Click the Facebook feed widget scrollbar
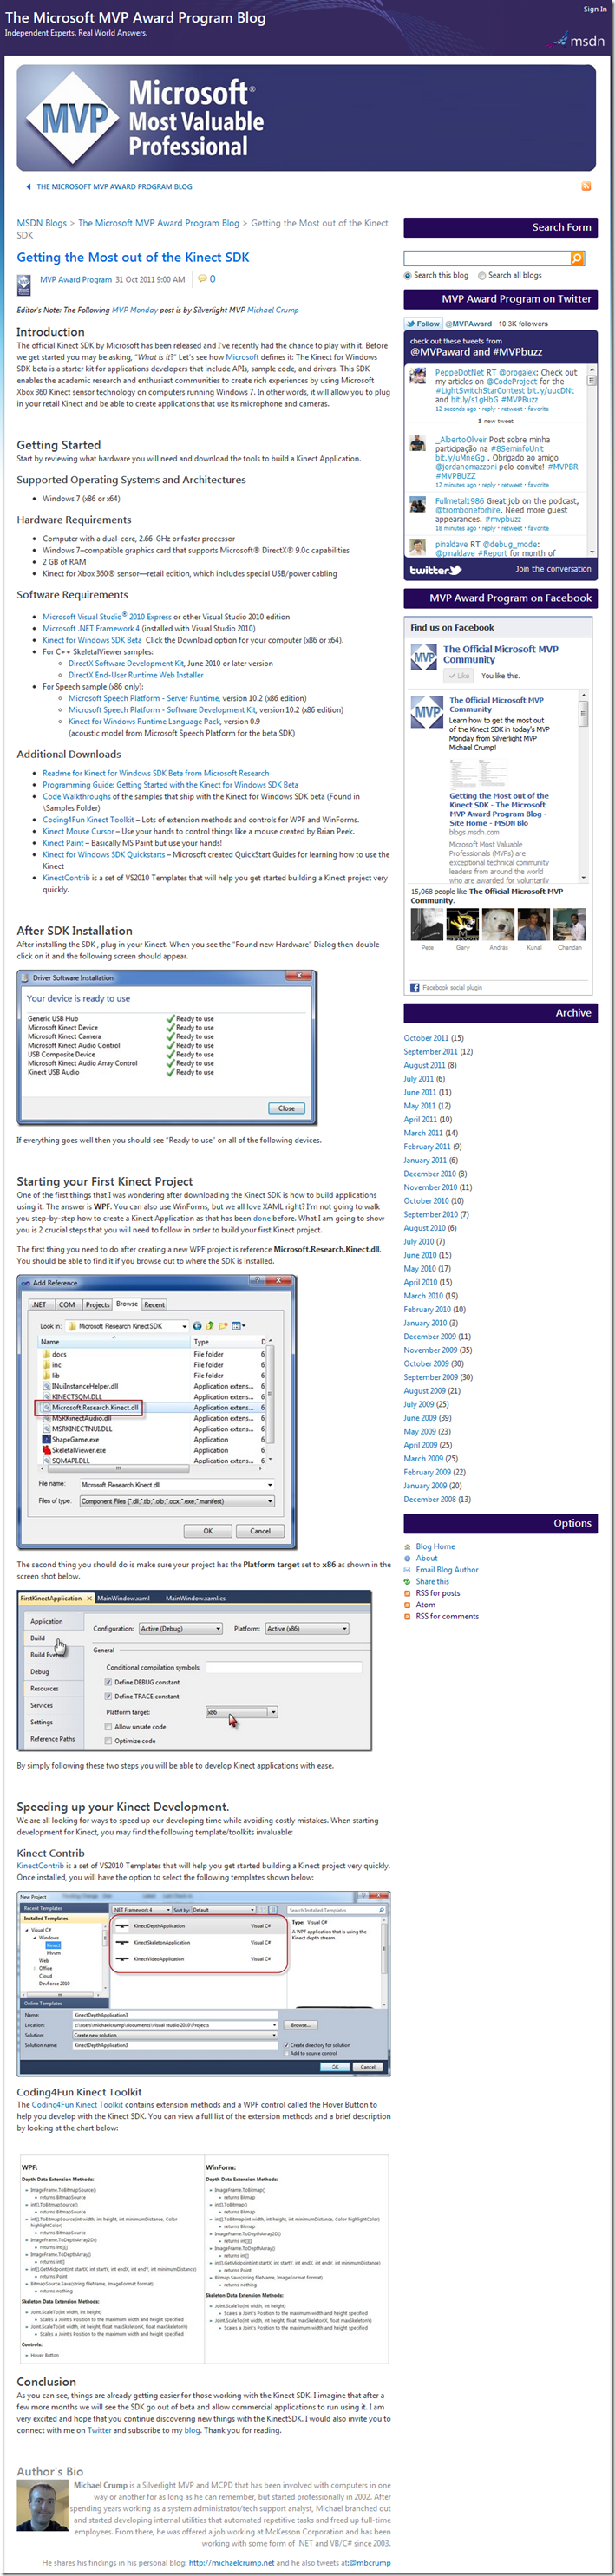Viewport: 615px width, 2576px height. pyautogui.click(x=583, y=787)
